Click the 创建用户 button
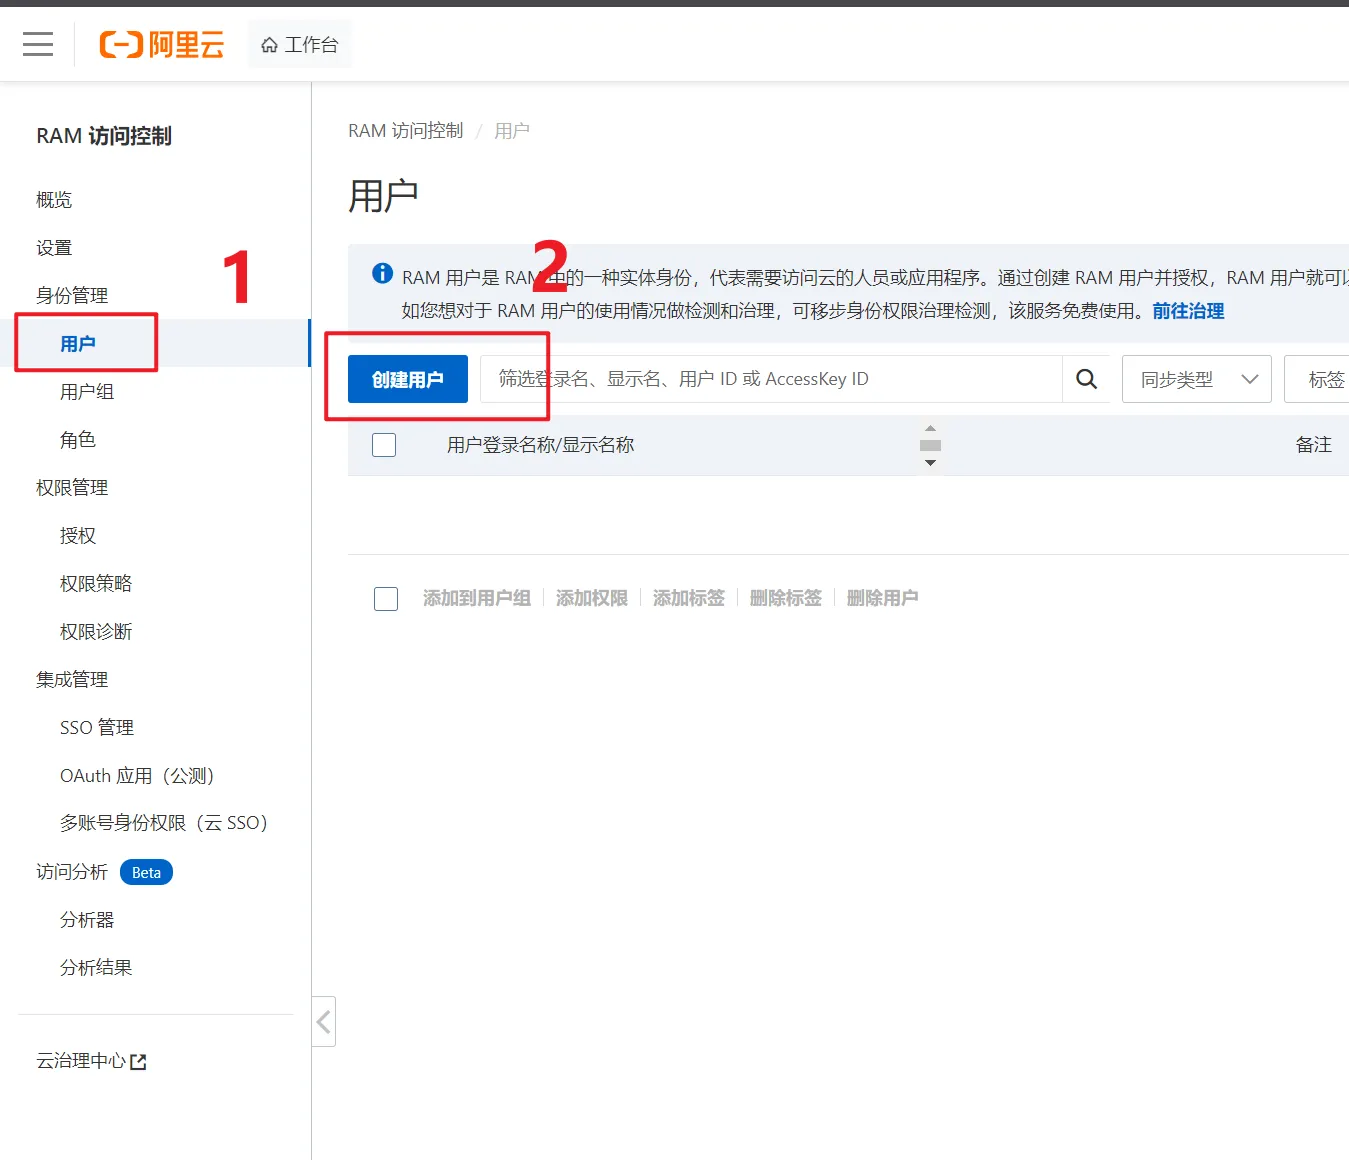1349x1160 pixels. 407,379
